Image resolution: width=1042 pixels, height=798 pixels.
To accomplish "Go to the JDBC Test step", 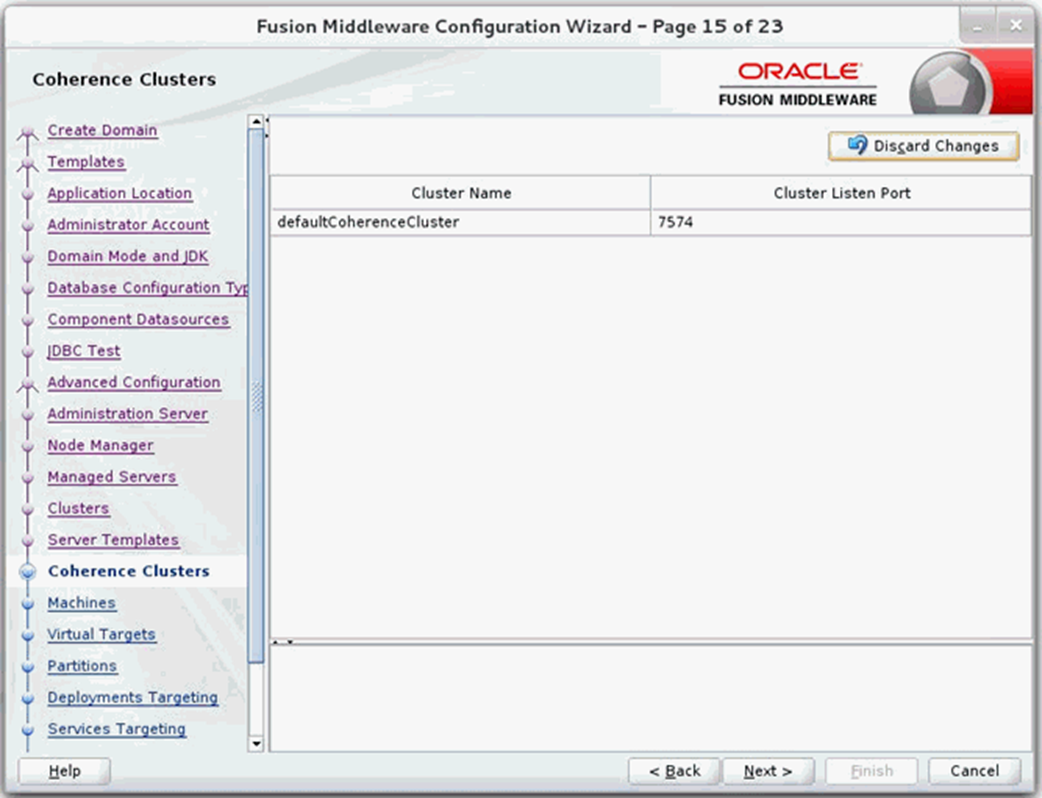I will point(84,351).
